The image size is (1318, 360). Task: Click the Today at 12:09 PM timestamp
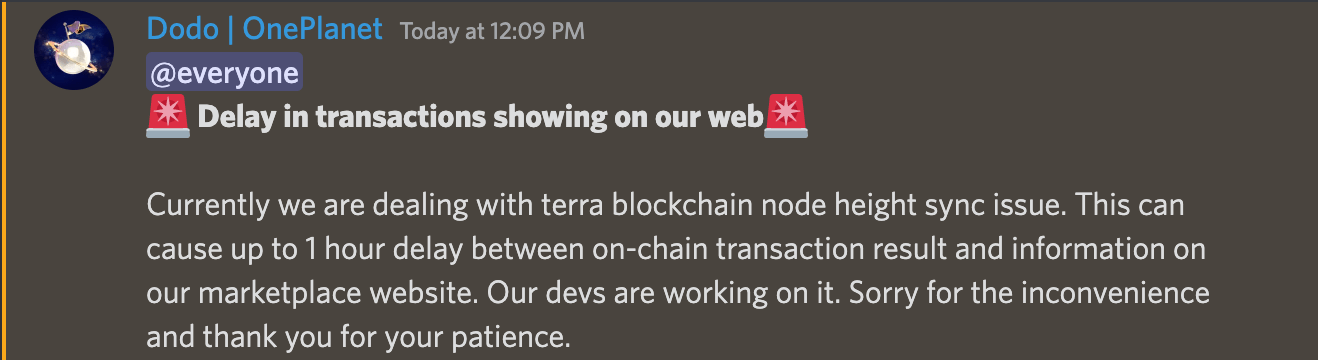coord(492,32)
